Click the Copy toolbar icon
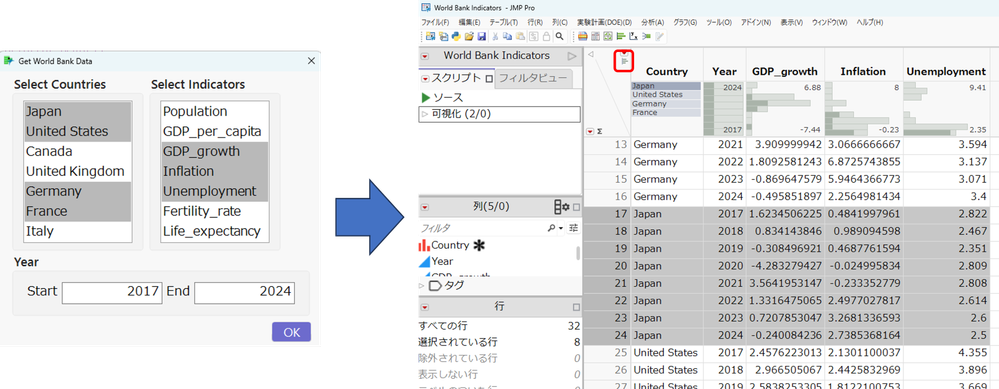This screenshot has height=389, width=999. click(x=507, y=36)
